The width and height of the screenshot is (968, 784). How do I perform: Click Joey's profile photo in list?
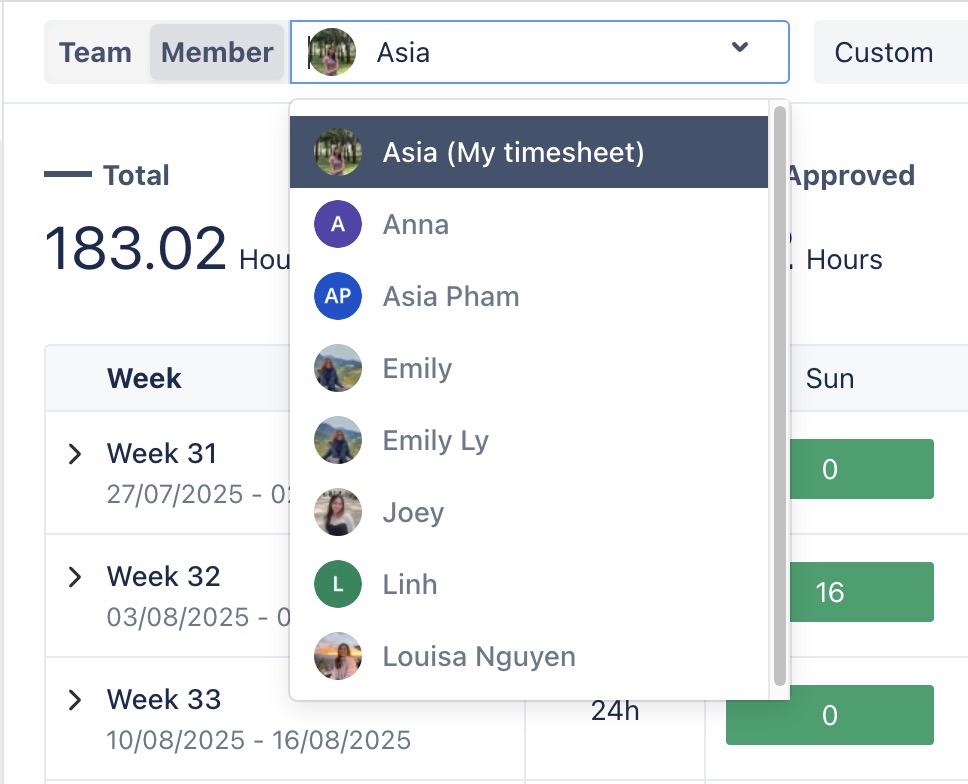click(x=338, y=513)
